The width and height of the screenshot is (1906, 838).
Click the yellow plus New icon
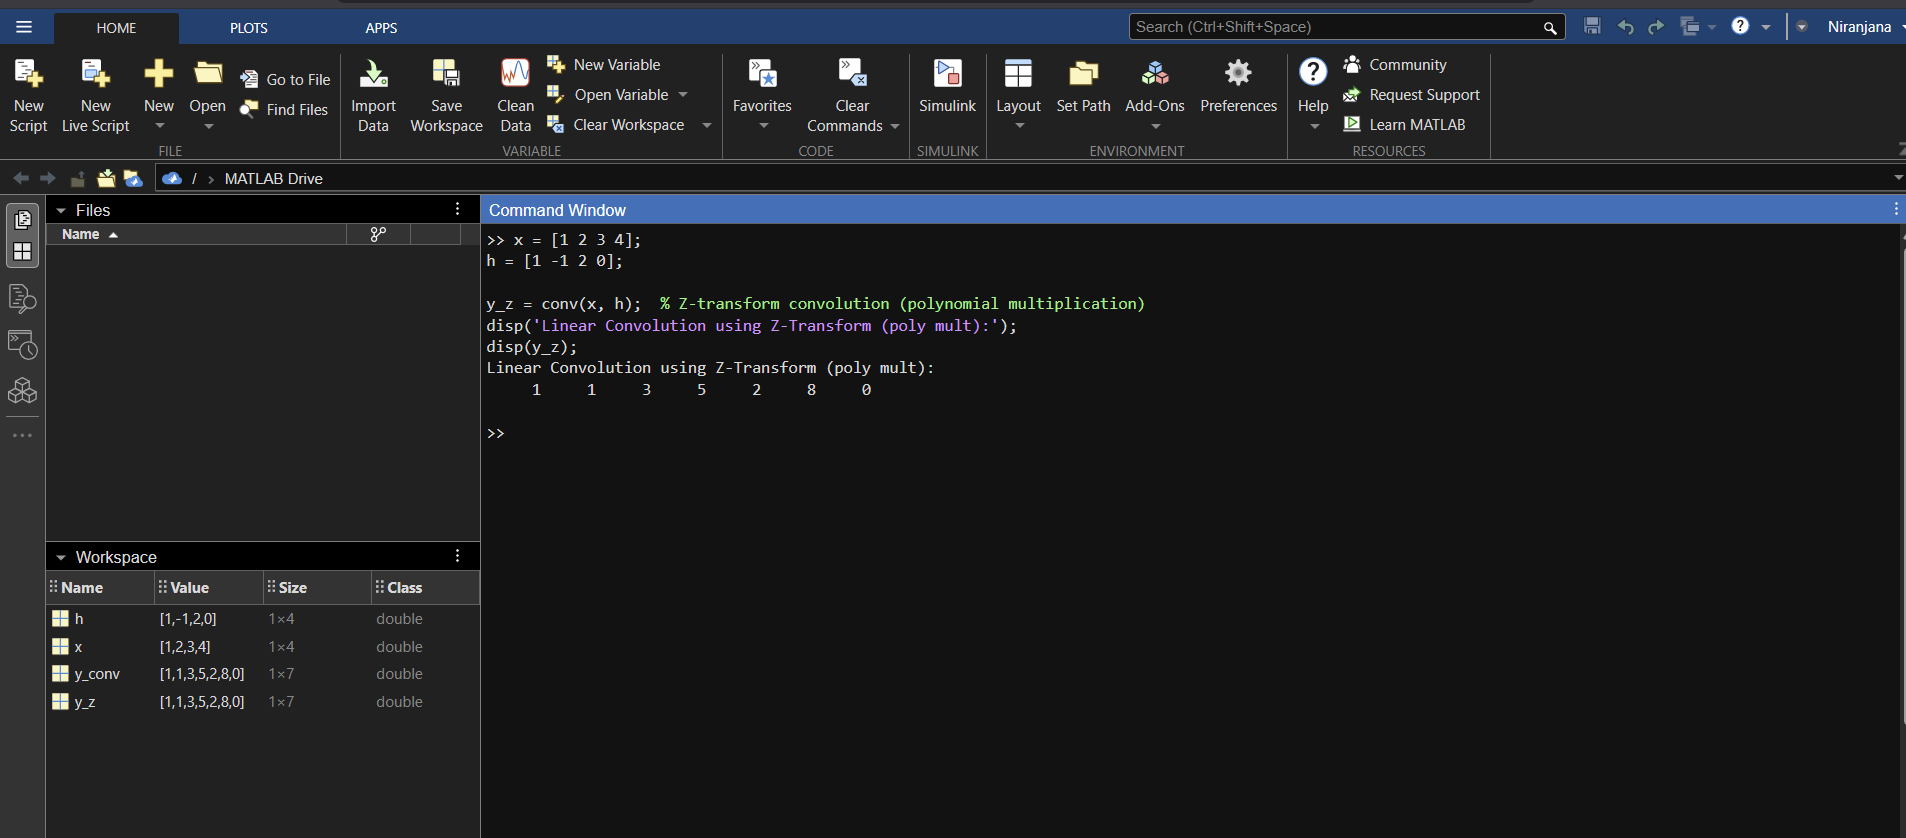point(158,73)
